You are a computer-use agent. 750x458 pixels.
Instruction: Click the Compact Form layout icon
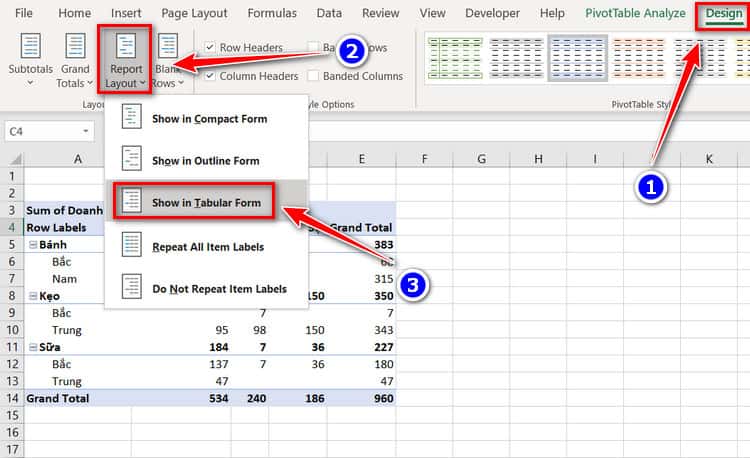(131, 117)
